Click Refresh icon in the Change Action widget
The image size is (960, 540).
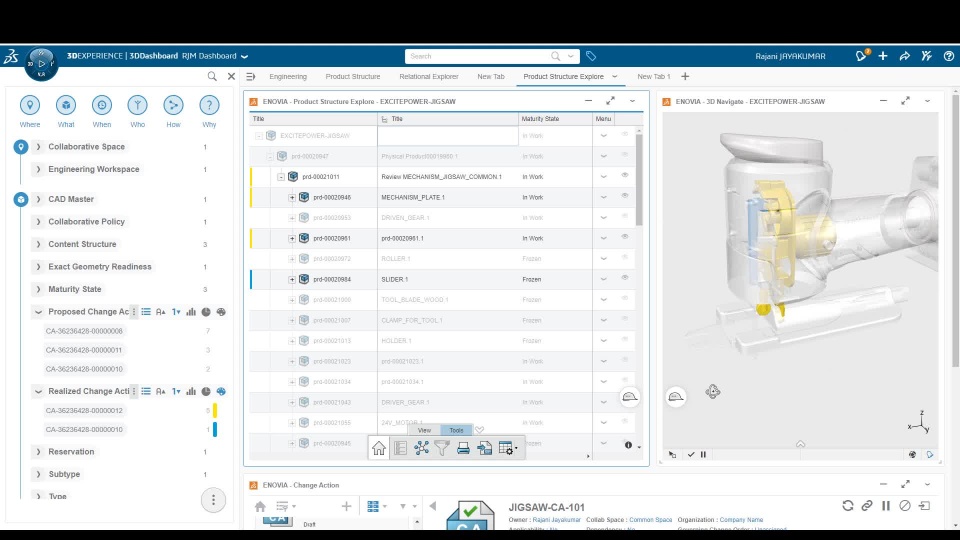847,506
